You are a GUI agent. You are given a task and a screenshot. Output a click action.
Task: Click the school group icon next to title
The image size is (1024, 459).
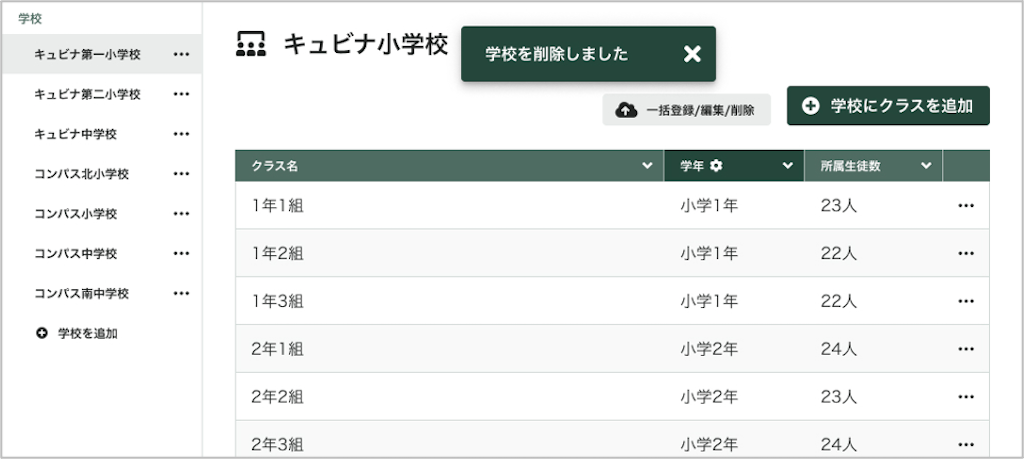(x=251, y=44)
